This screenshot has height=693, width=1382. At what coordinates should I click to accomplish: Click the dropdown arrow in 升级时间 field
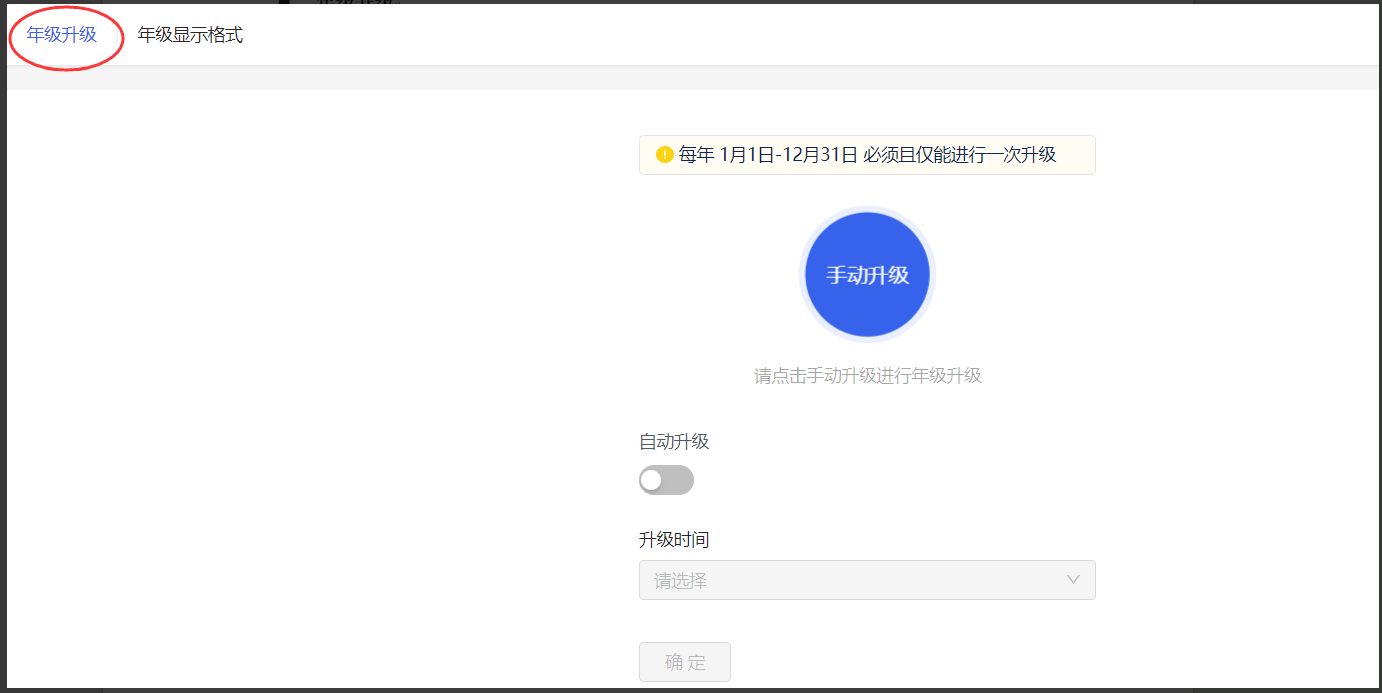[1073, 580]
